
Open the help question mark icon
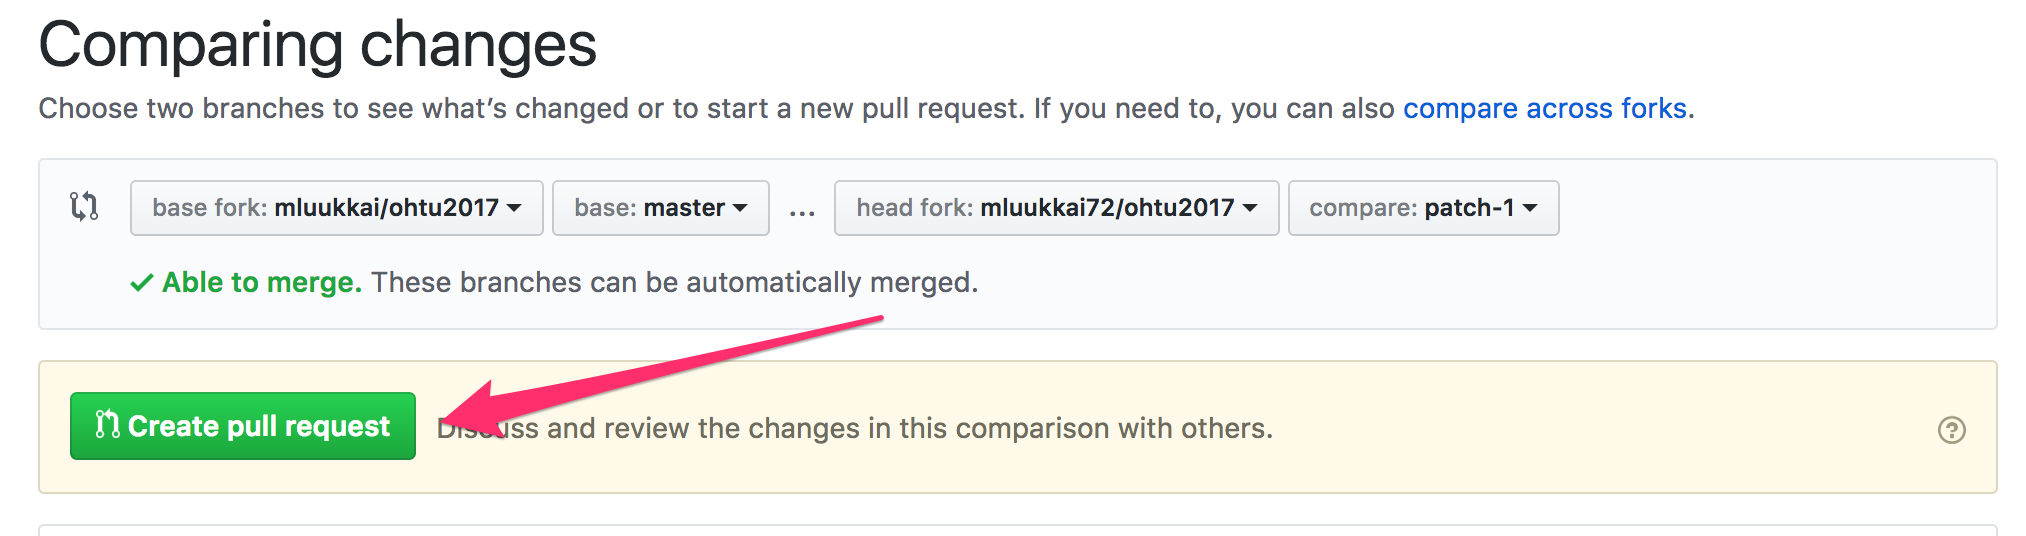coord(1951,429)
